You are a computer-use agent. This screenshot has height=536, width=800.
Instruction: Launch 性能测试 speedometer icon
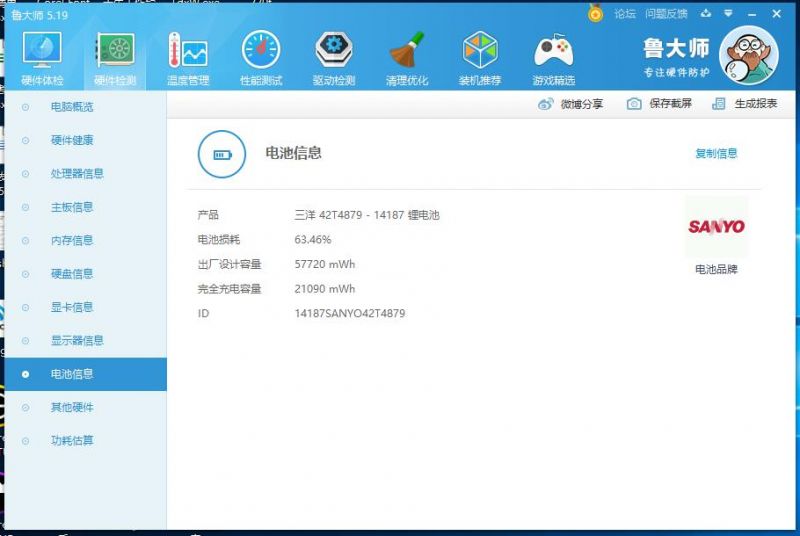[x=261, y=50]
